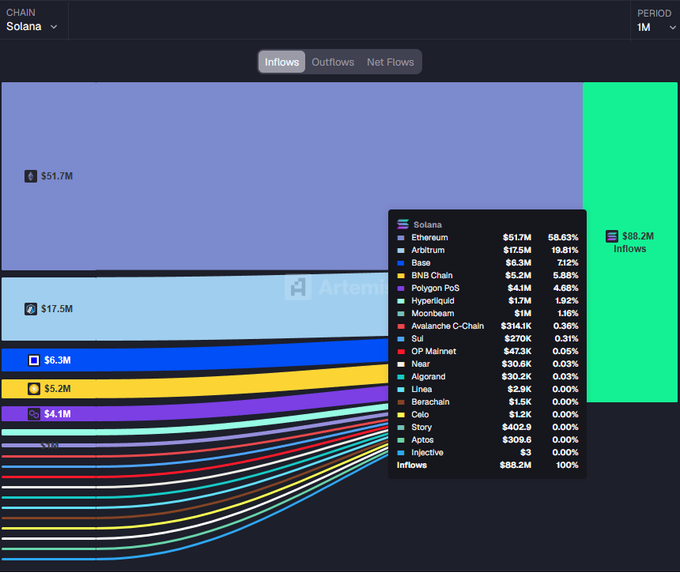Screen dimensions: 680x573
Task: Click BNB Chain row text in tooltip
Action: 432,275
